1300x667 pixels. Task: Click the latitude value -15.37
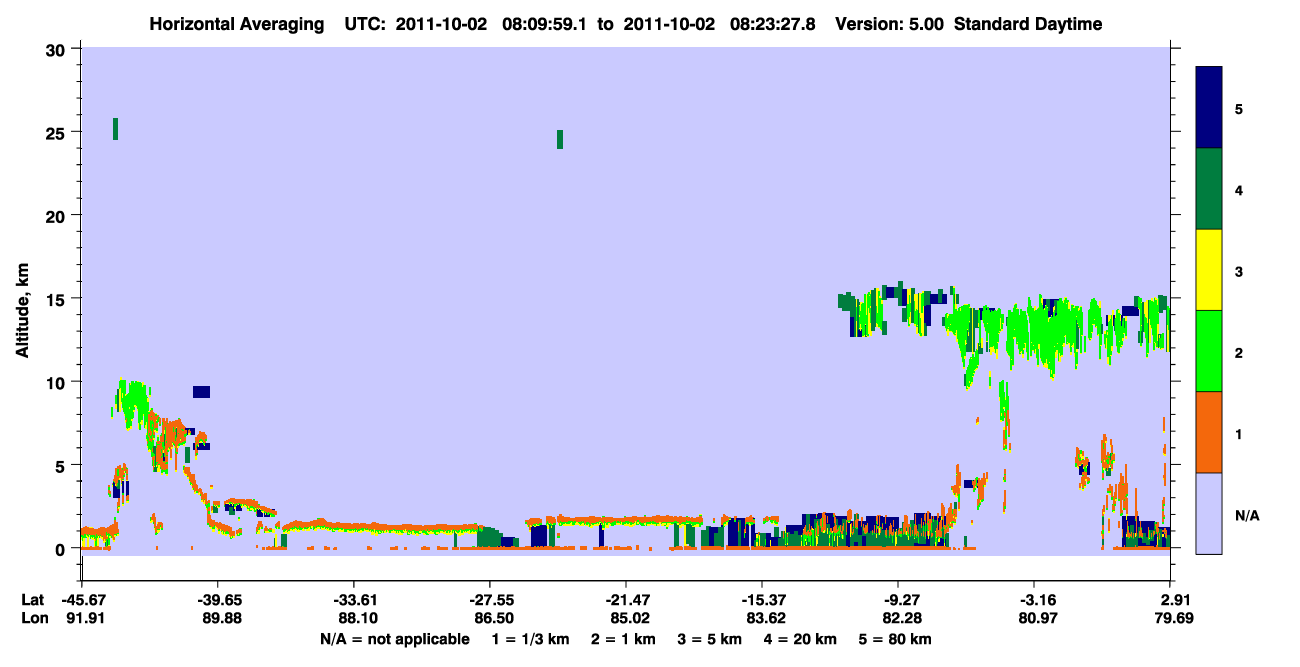(762, 600)
